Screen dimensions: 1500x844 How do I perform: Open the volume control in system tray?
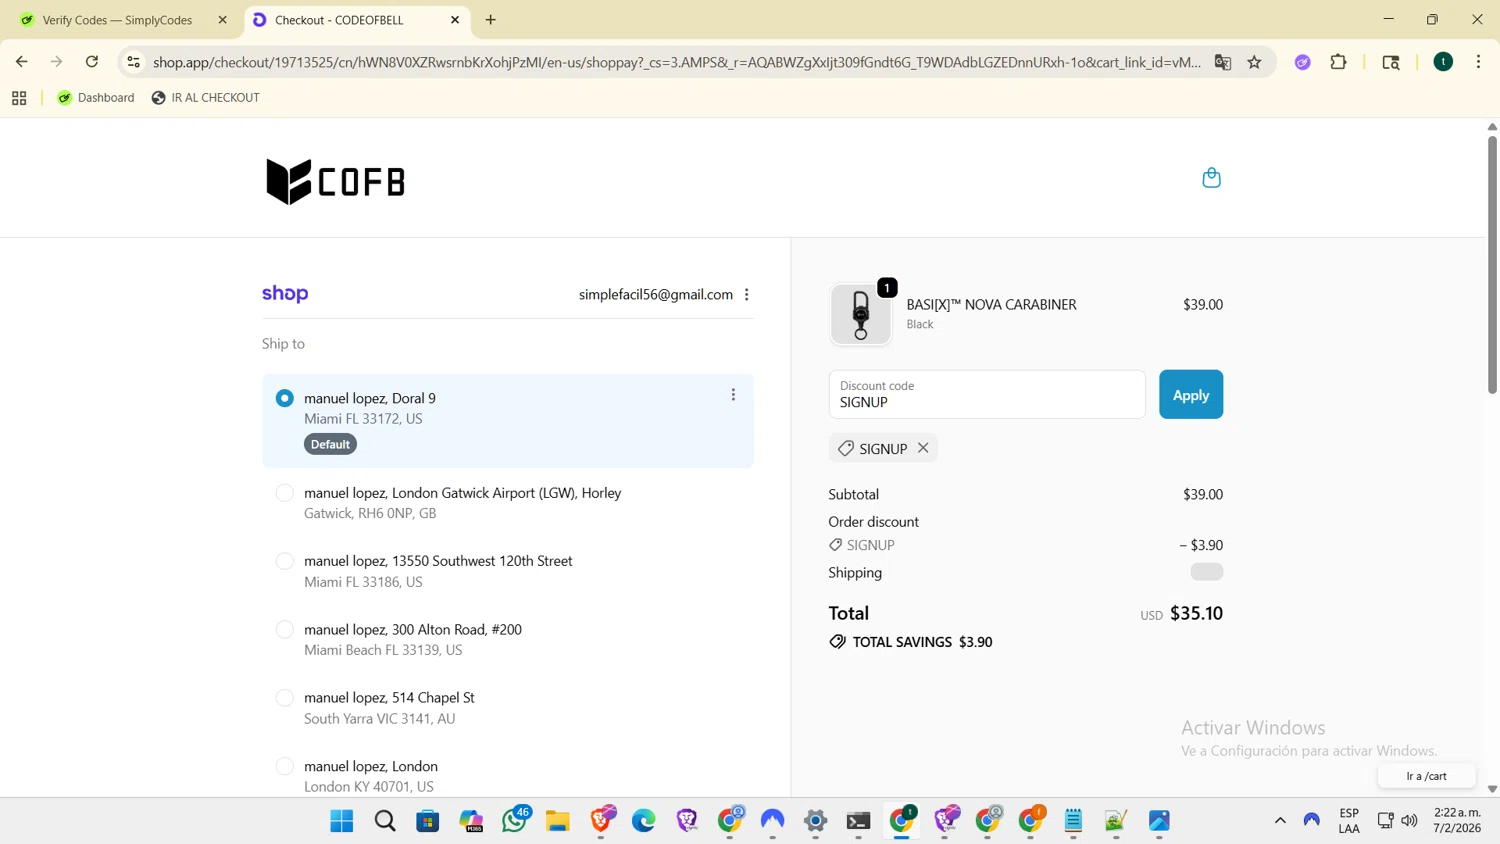point(1410,821)
